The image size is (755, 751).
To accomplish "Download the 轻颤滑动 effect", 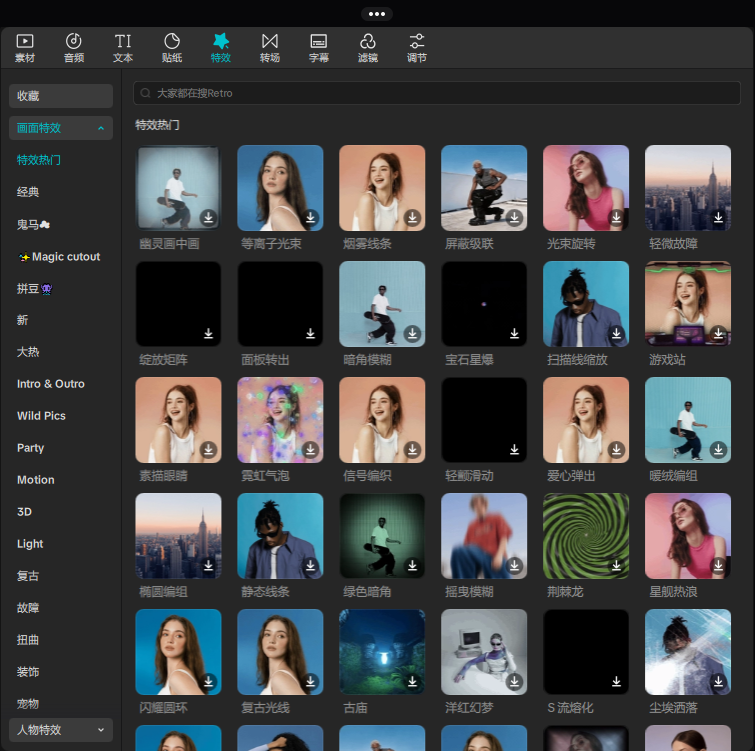I will 515,450.
